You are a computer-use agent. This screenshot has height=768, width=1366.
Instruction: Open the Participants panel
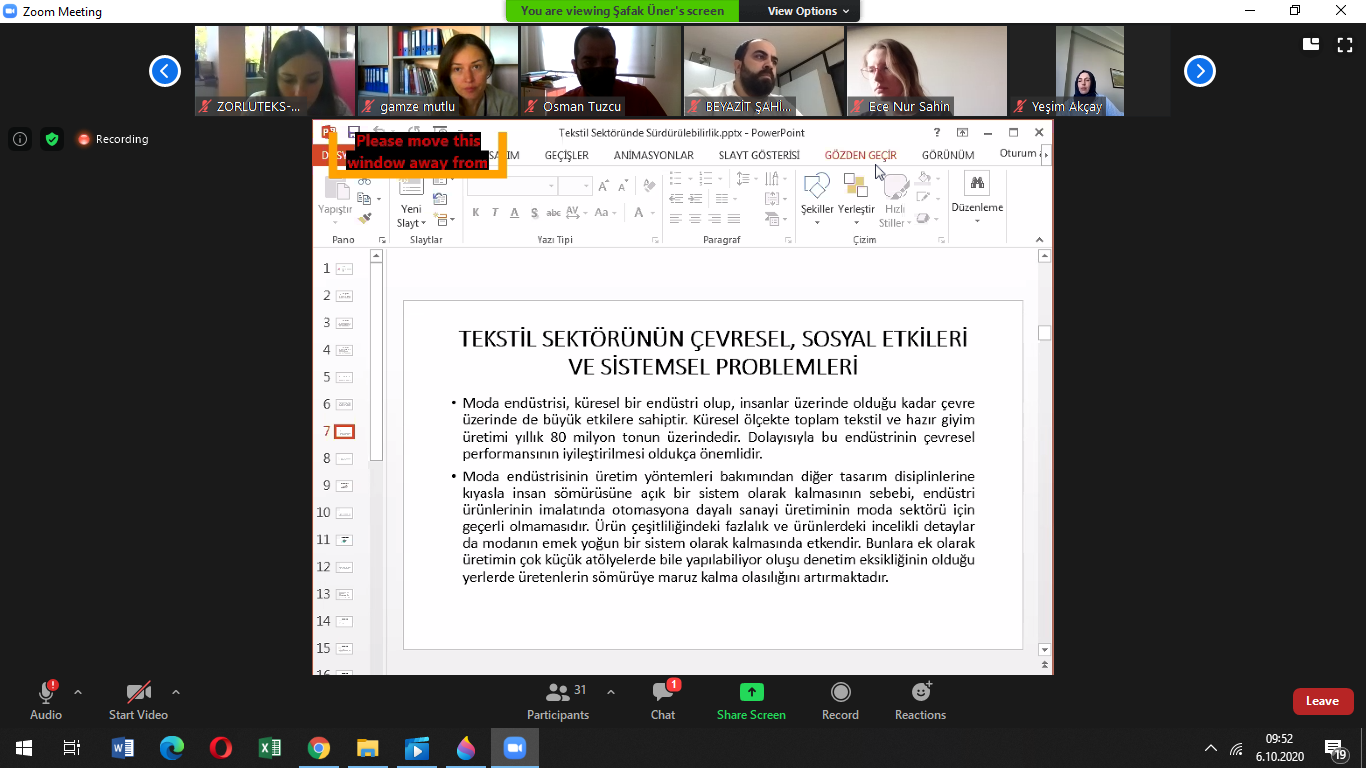point(558,700)
